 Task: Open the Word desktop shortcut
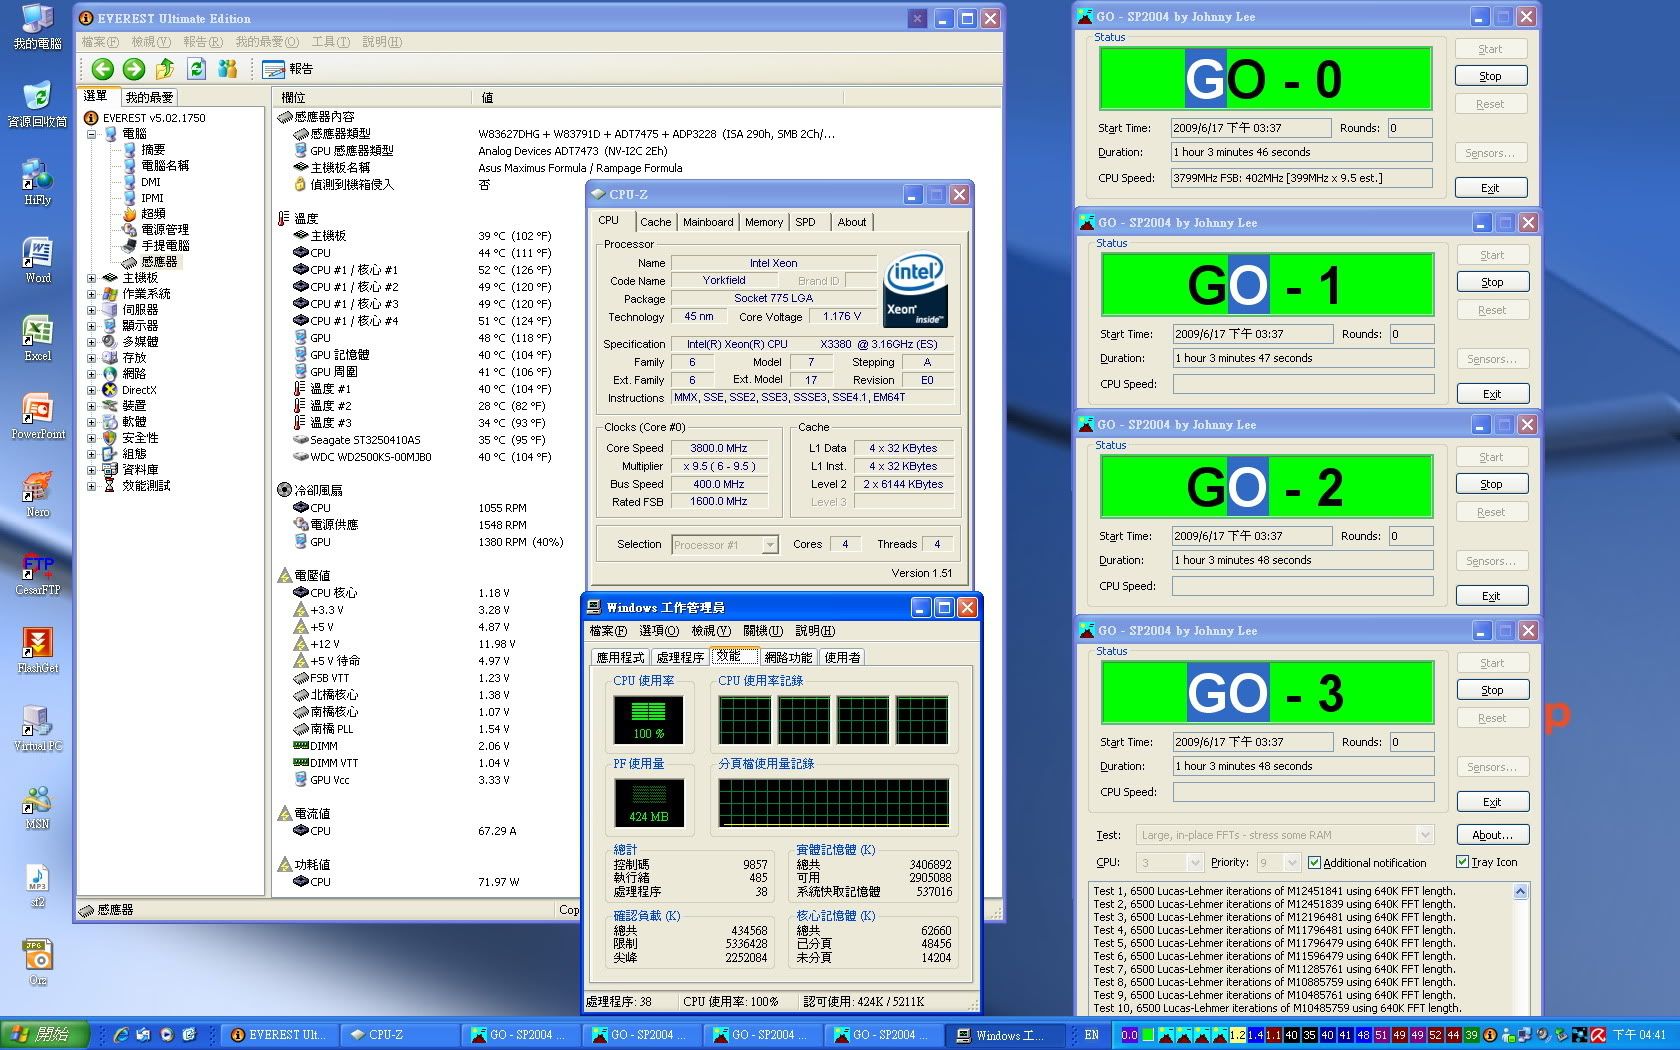click(x=37, y=261)
